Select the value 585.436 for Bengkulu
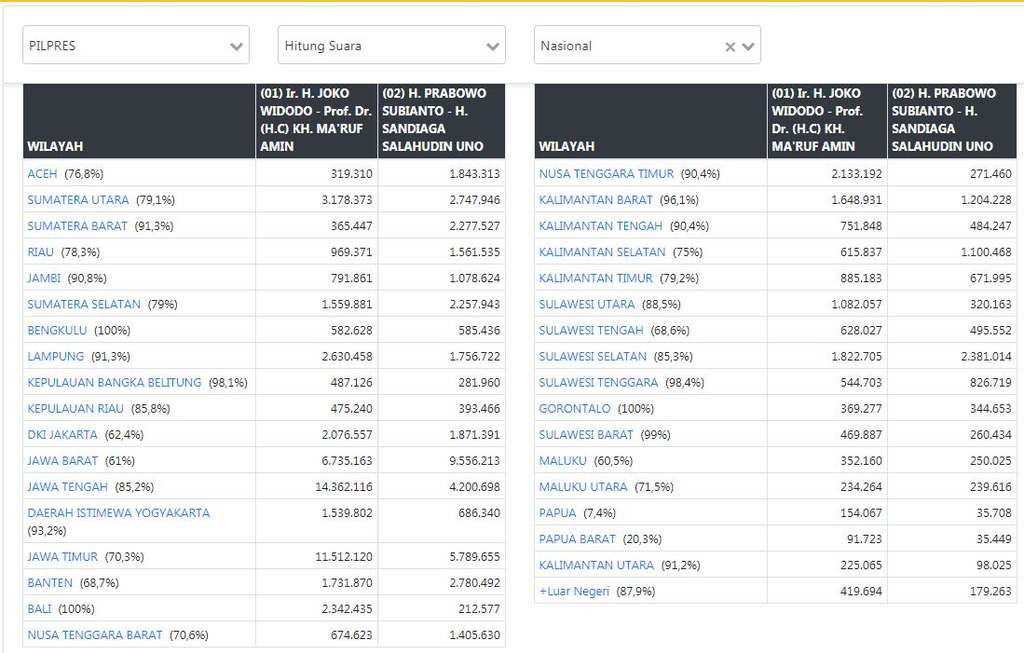Viewport: 1024px width, 653px height. [479, 330]
